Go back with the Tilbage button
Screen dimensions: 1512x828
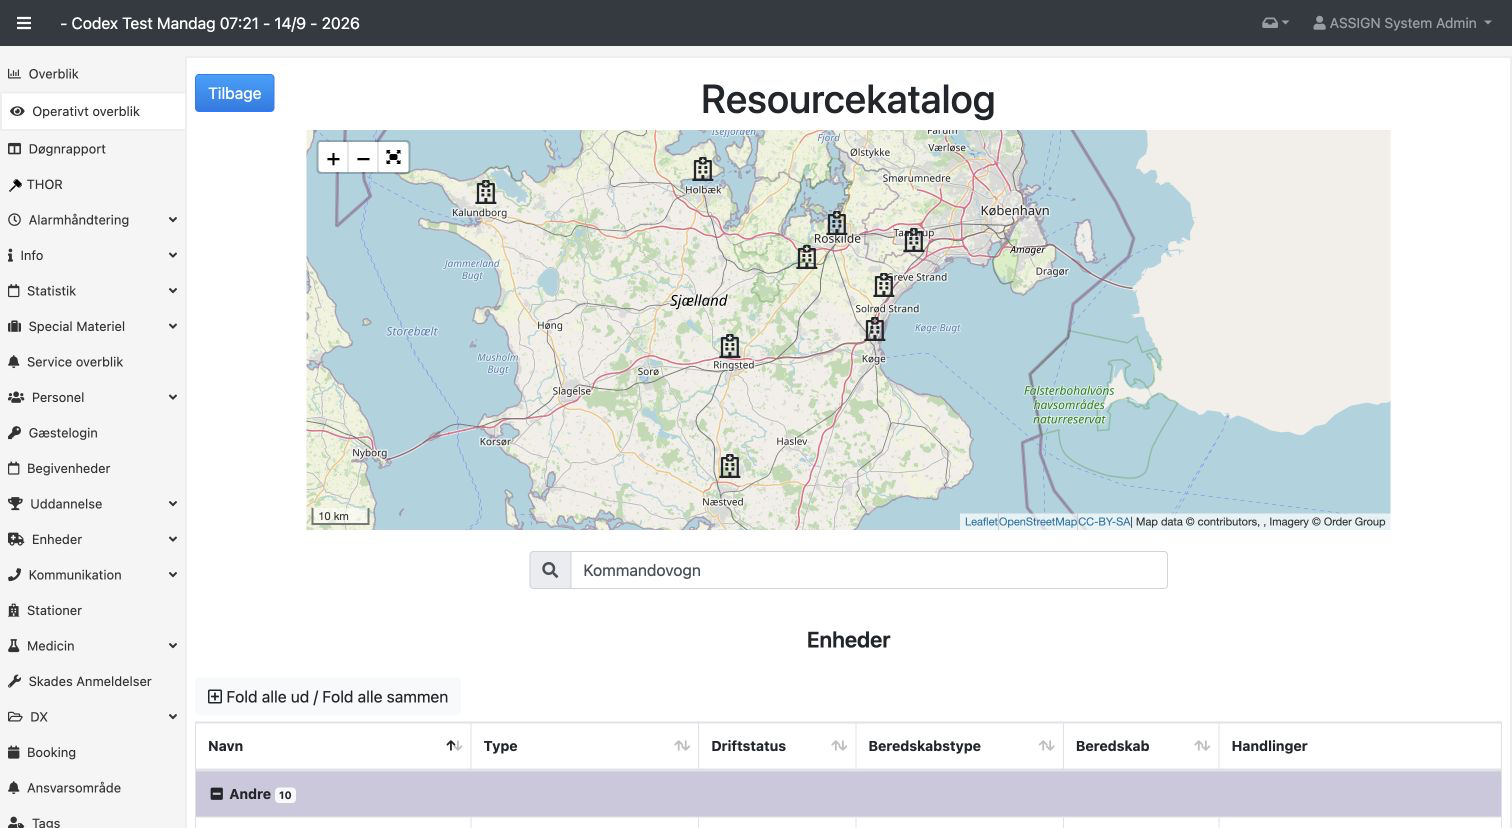[x=234, y=93]
